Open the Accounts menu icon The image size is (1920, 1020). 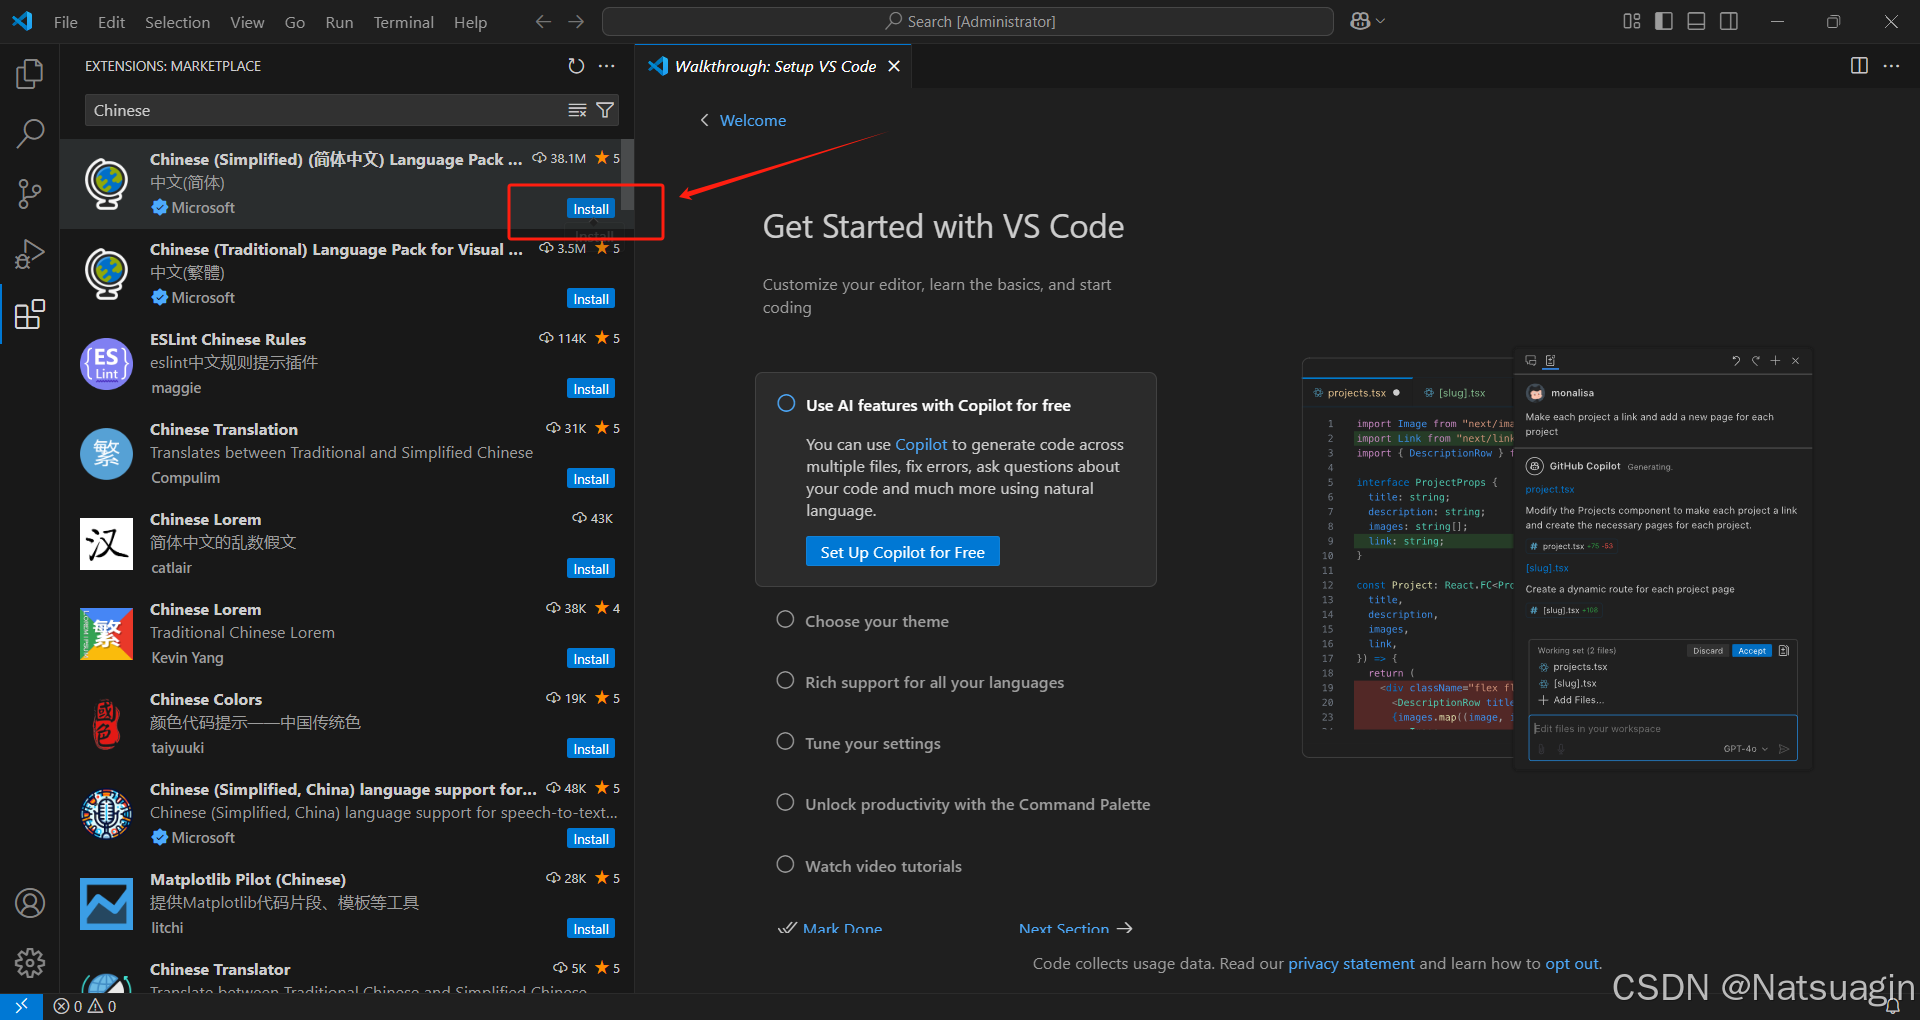click(30, 903)
